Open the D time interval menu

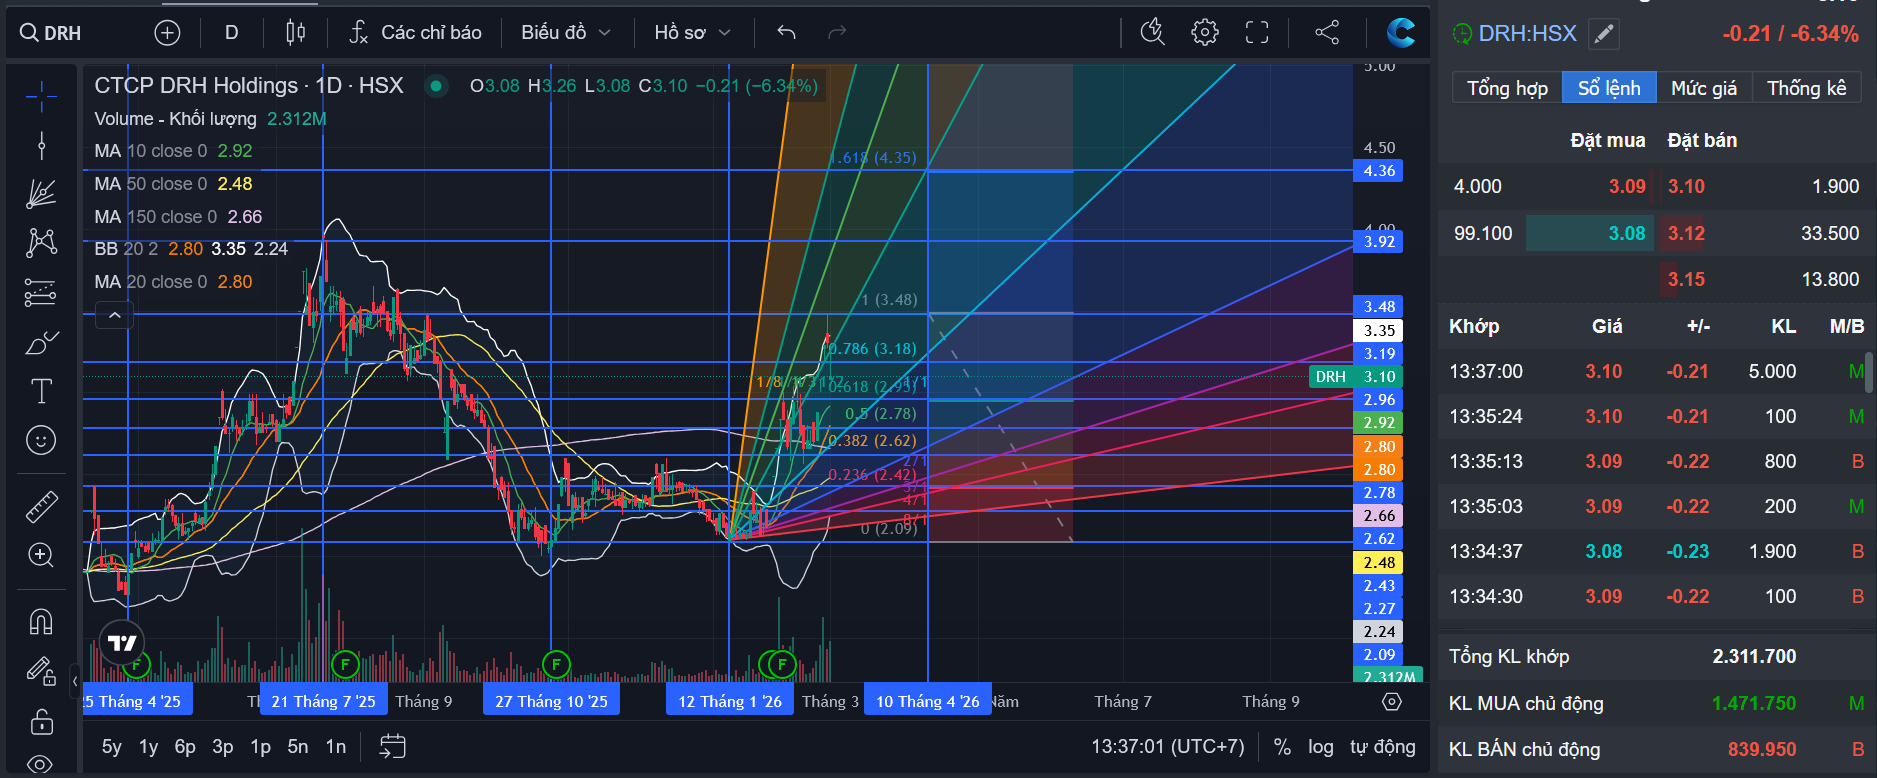231,33
